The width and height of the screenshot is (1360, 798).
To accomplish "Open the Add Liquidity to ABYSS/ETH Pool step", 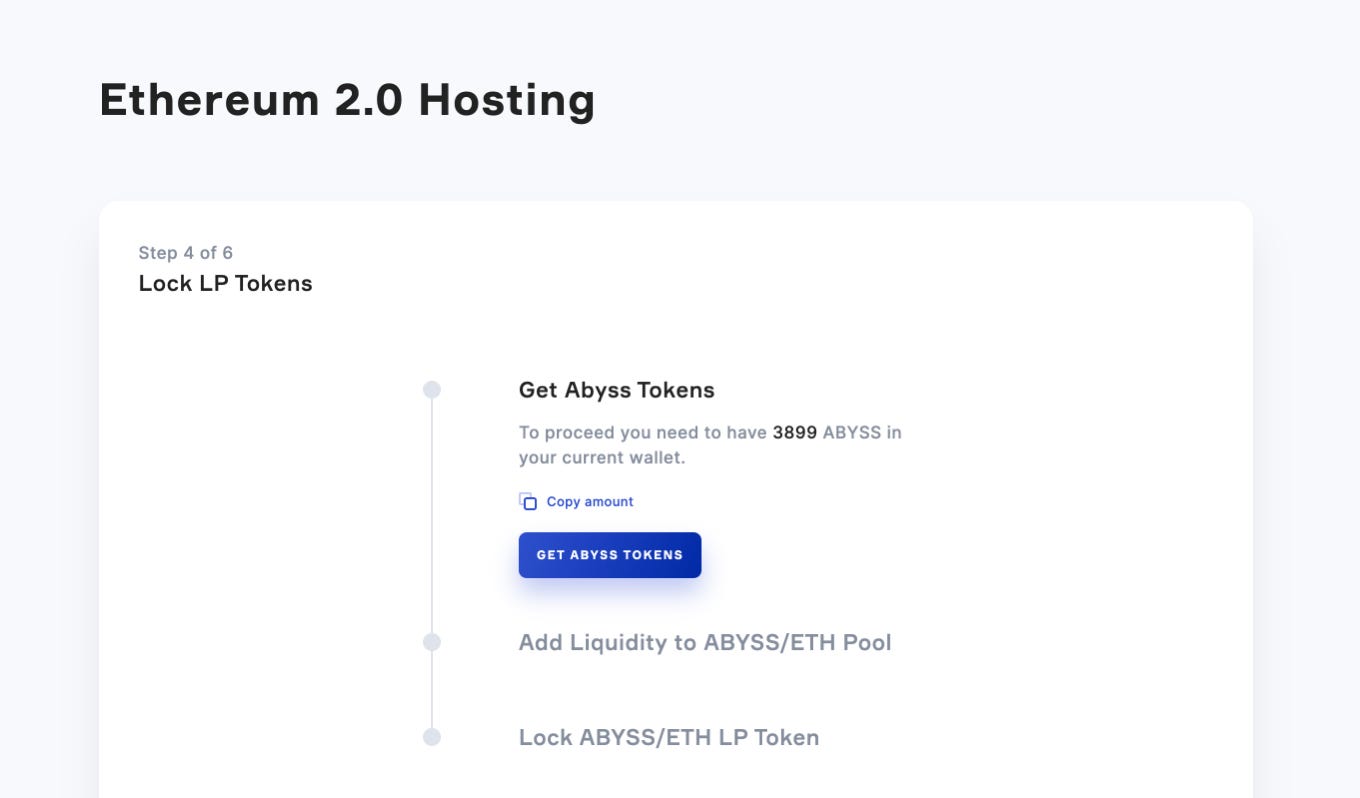I will pyautogui.click(x=704, y=643).
